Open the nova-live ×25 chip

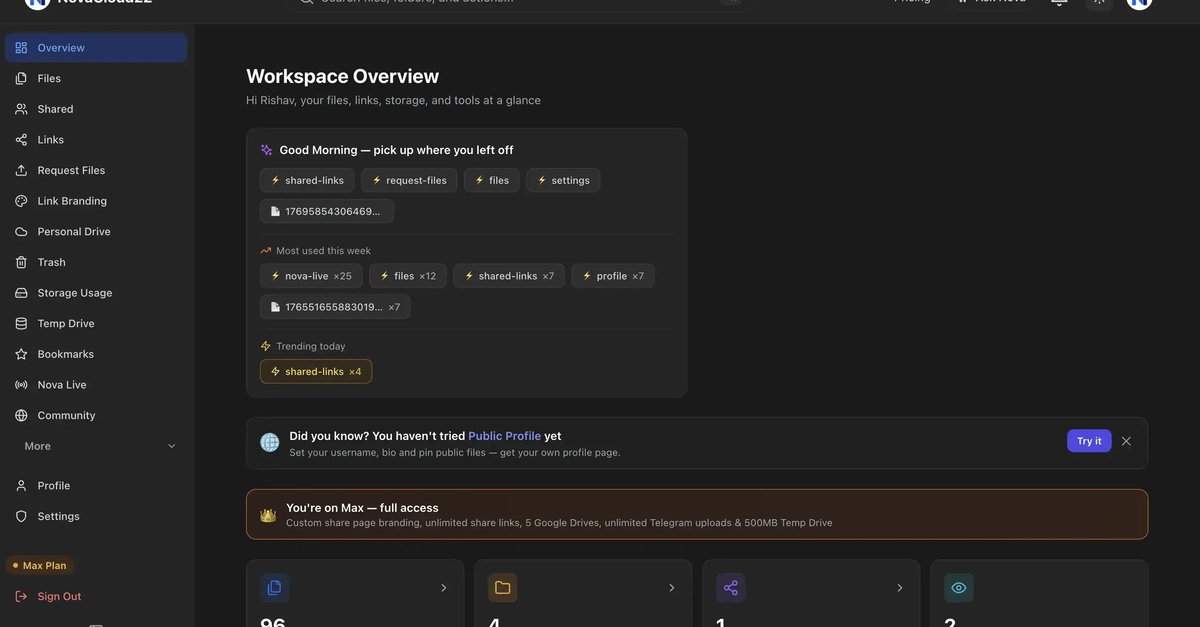311,276
